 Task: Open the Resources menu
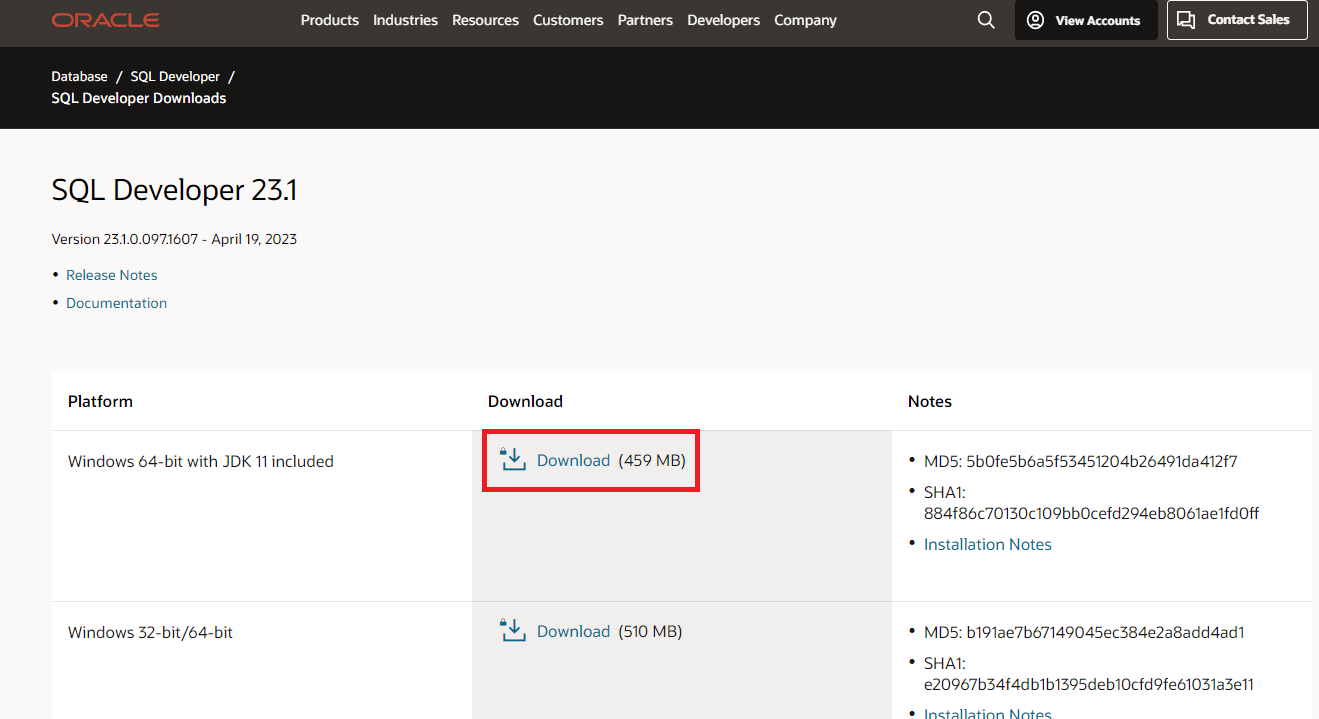coord(485,19)
